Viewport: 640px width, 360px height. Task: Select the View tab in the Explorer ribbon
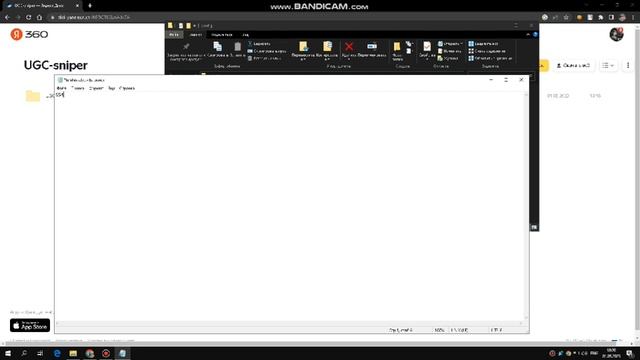click(x=245, y=35)
